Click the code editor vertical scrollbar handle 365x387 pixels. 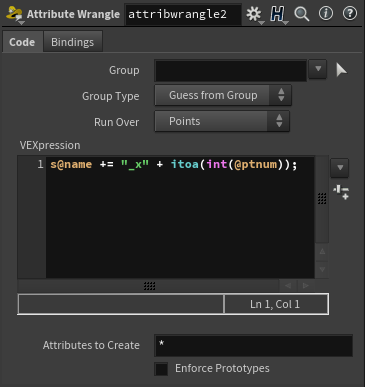pos(322,199)
